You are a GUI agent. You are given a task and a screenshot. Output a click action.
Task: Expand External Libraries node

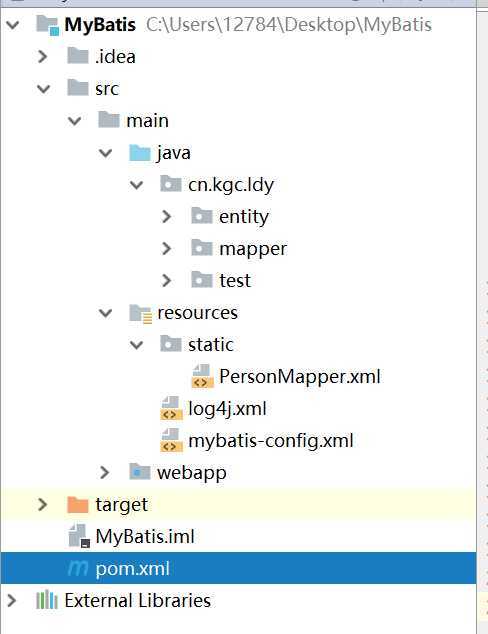(x=12, y=600)
